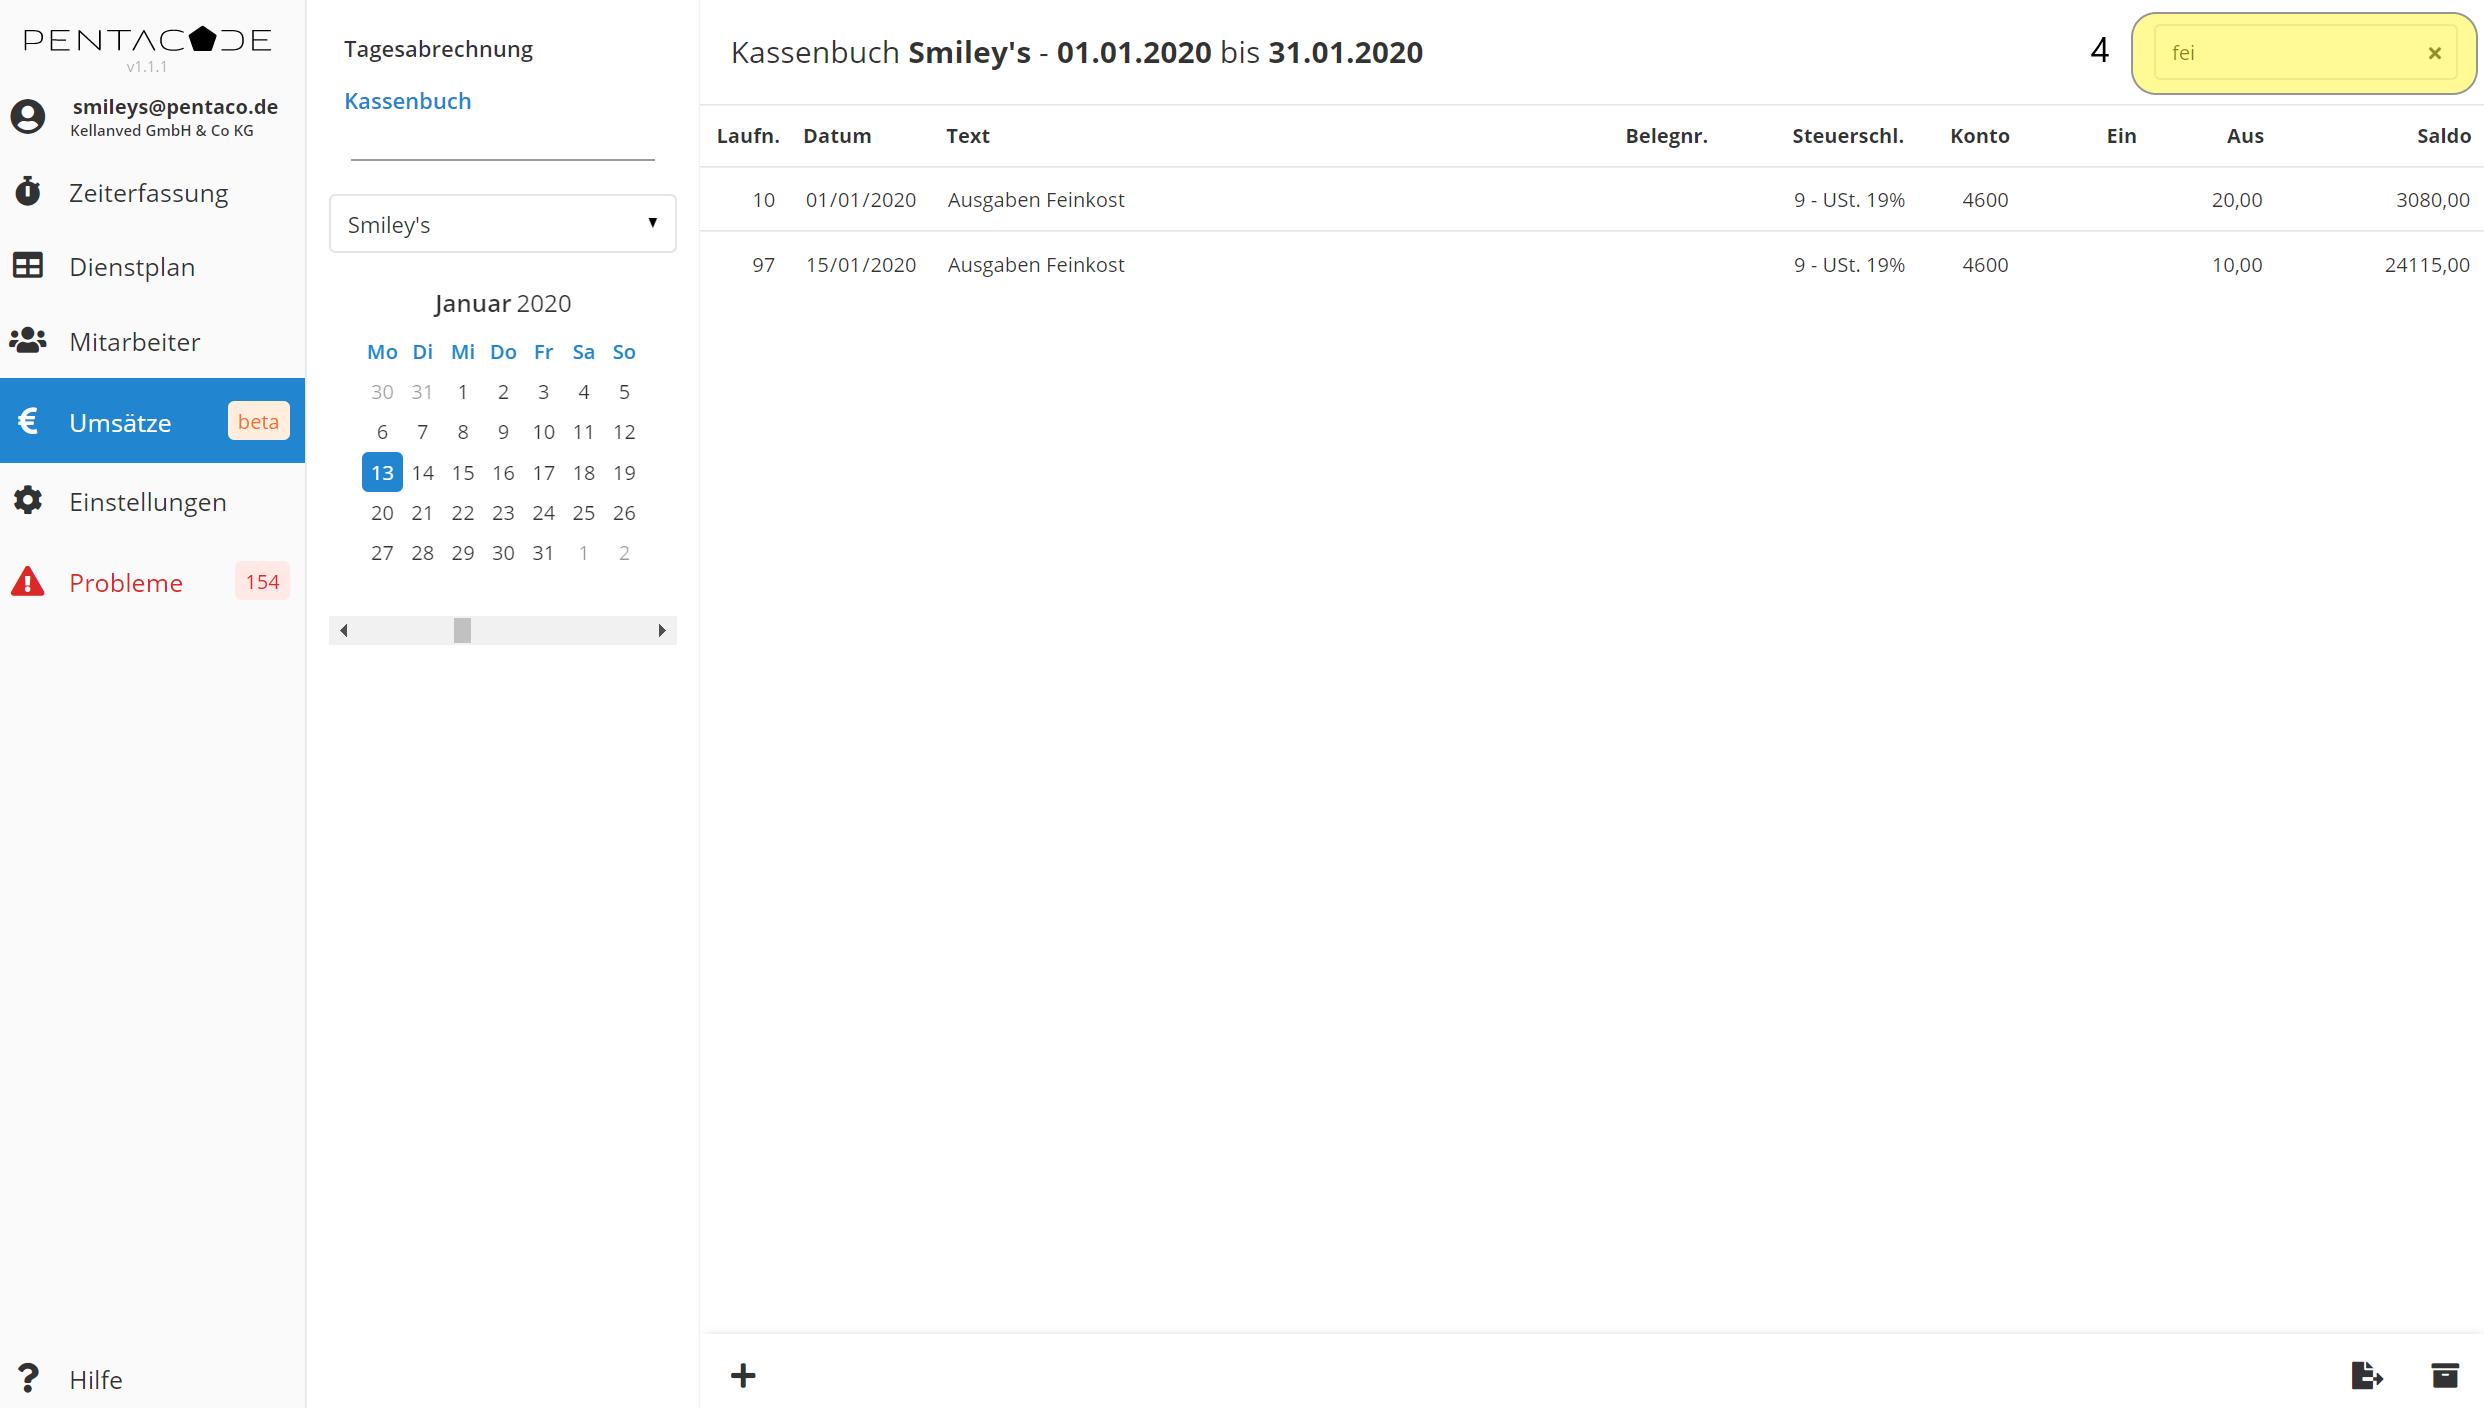Open Einstellungen via gear icon
This screenshot has height=1408, width=2484.
[x=28, y=501]
